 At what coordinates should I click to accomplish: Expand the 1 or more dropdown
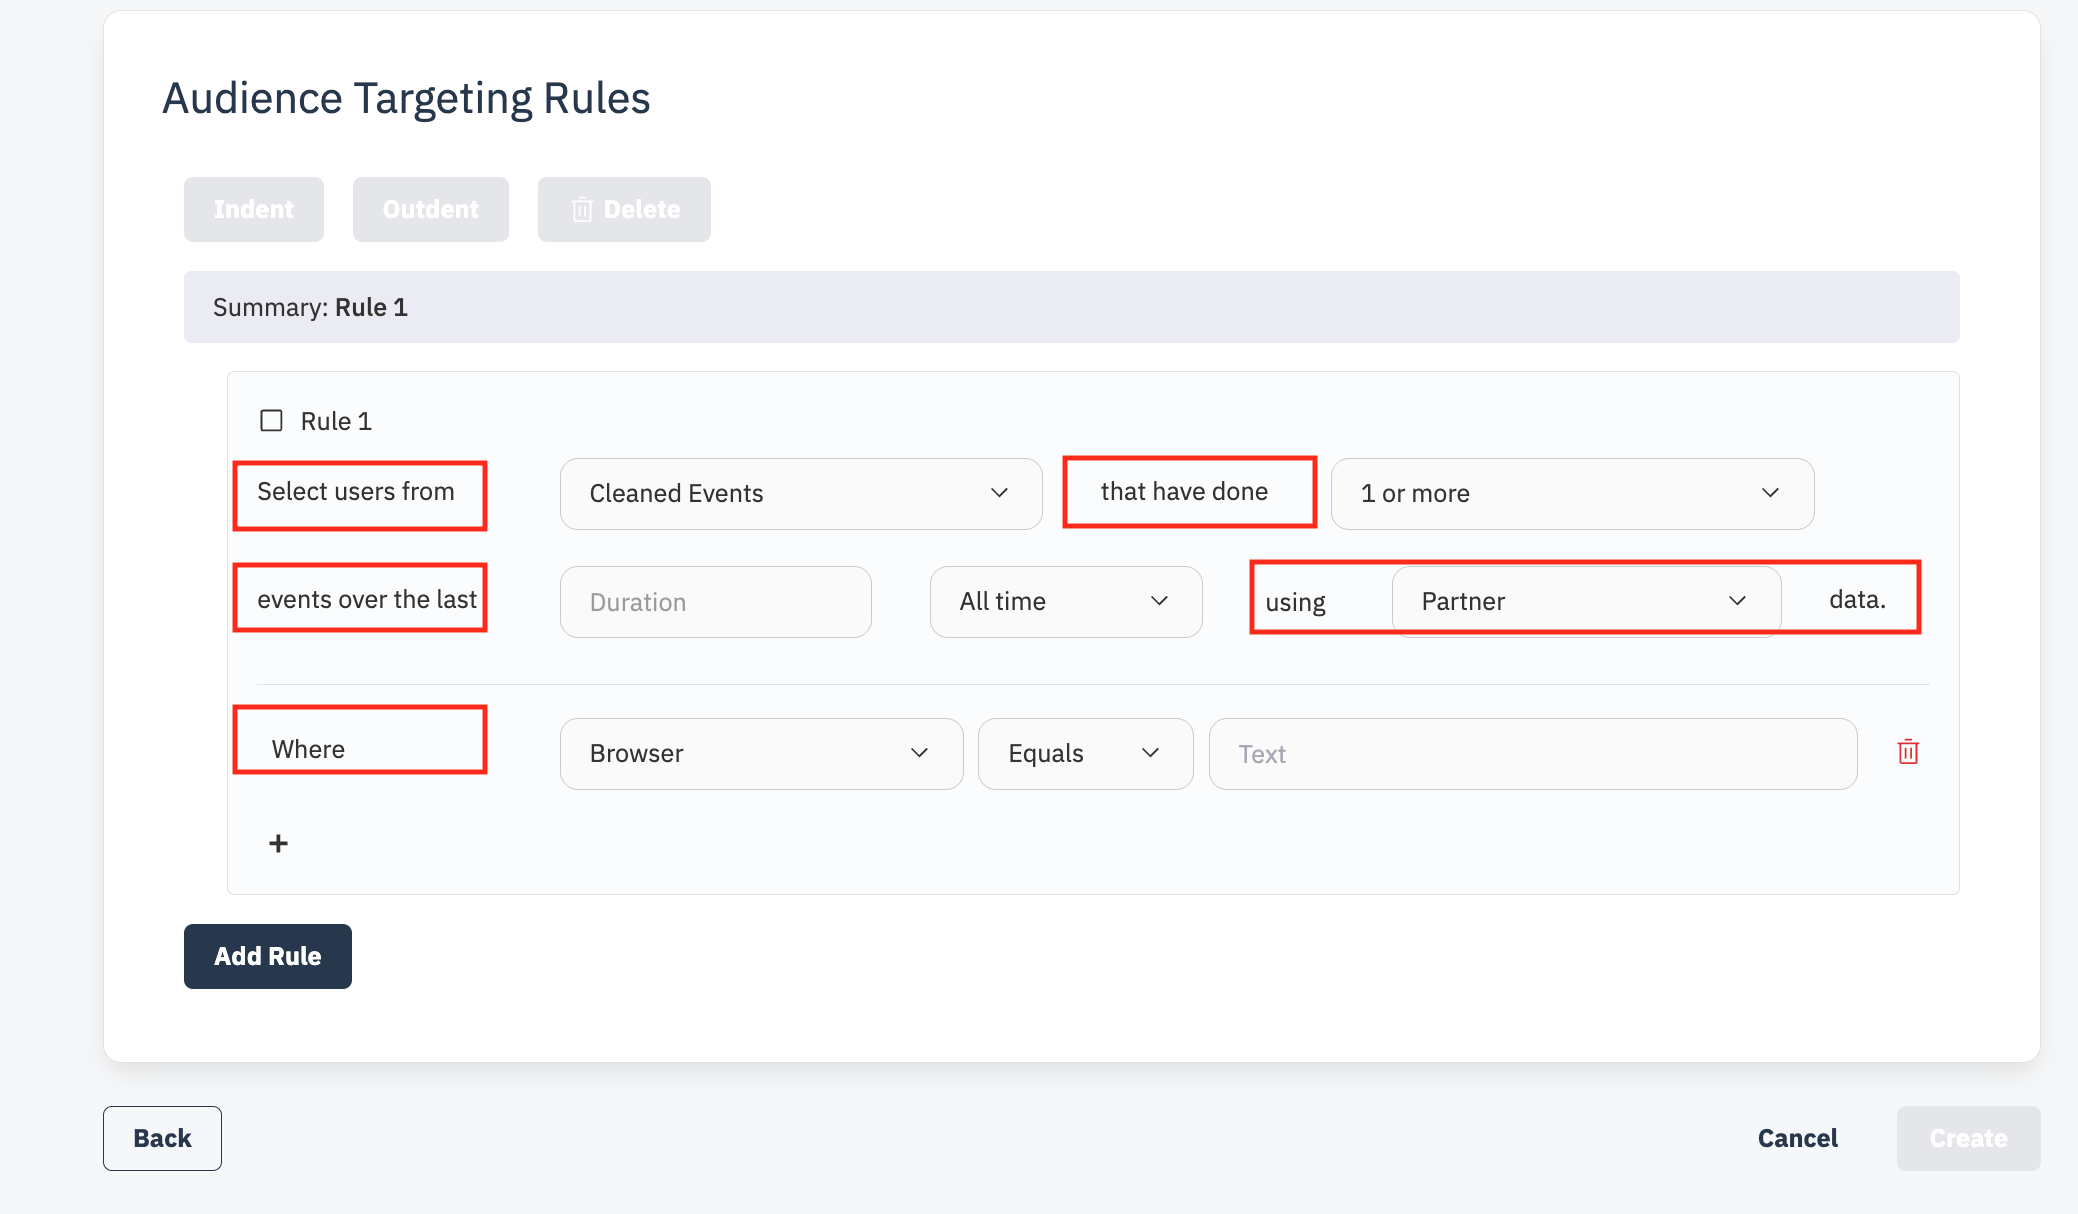(1571, 493)
